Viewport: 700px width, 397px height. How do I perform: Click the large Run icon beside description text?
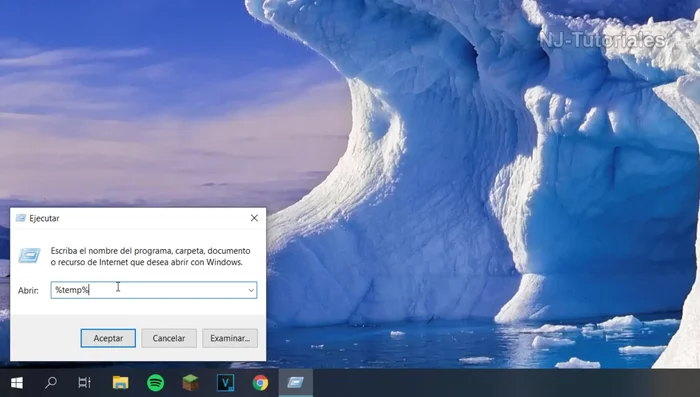click(29, 255)
